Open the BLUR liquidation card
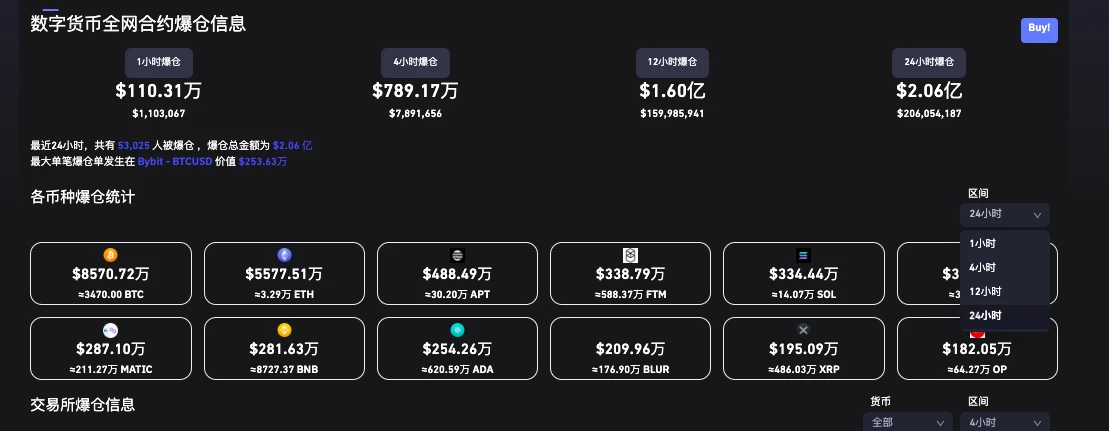 [630, 349]
